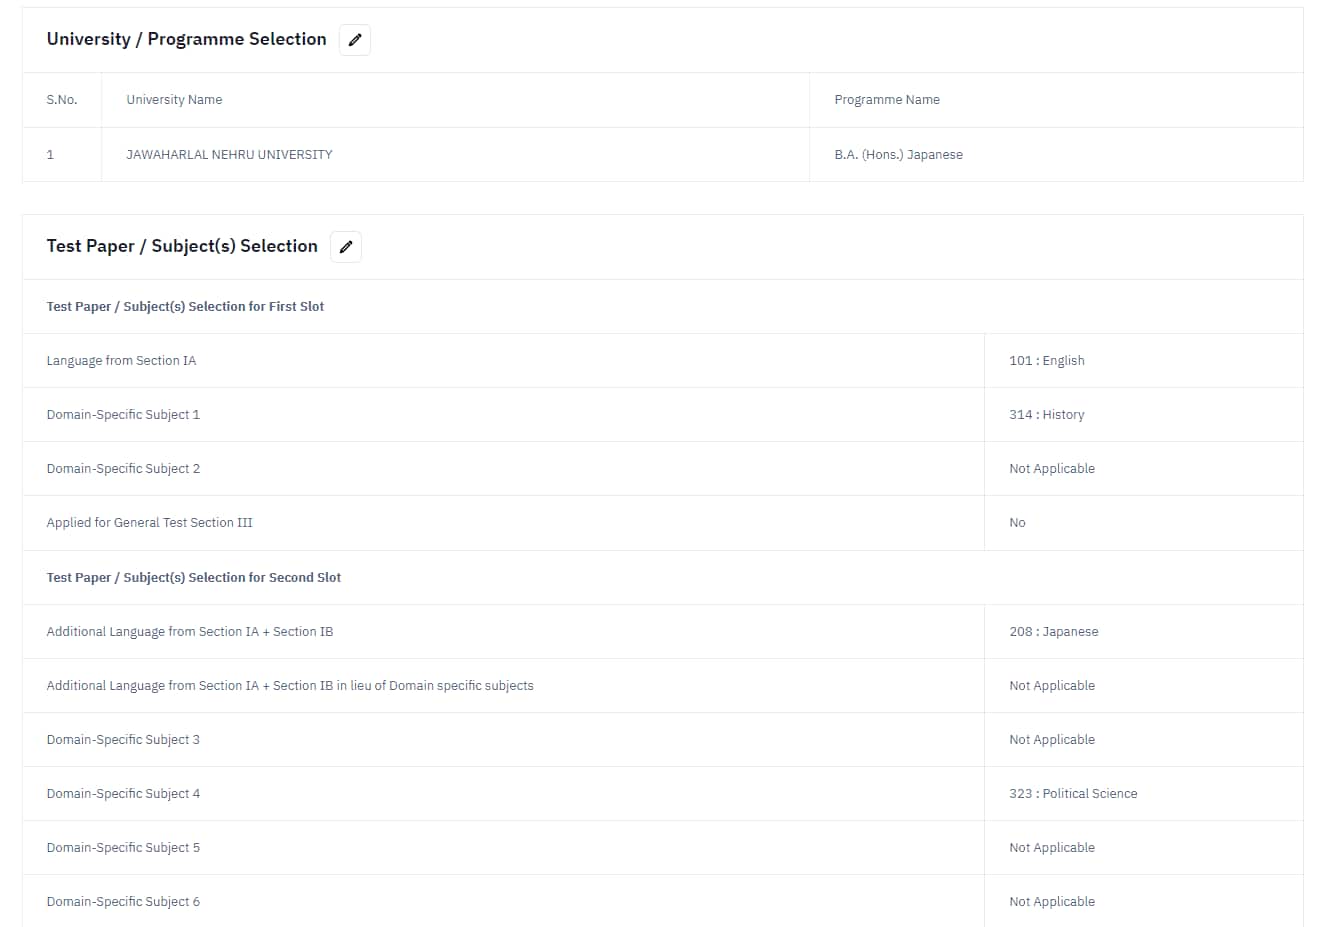Select Applied for General Test Section III label

149,523
